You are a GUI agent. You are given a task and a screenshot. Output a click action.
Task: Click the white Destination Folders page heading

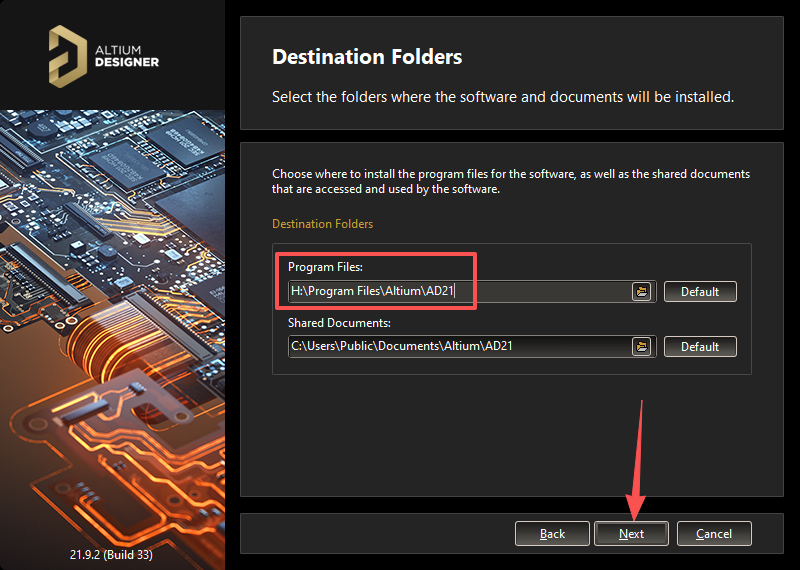(x=367, y=57)
